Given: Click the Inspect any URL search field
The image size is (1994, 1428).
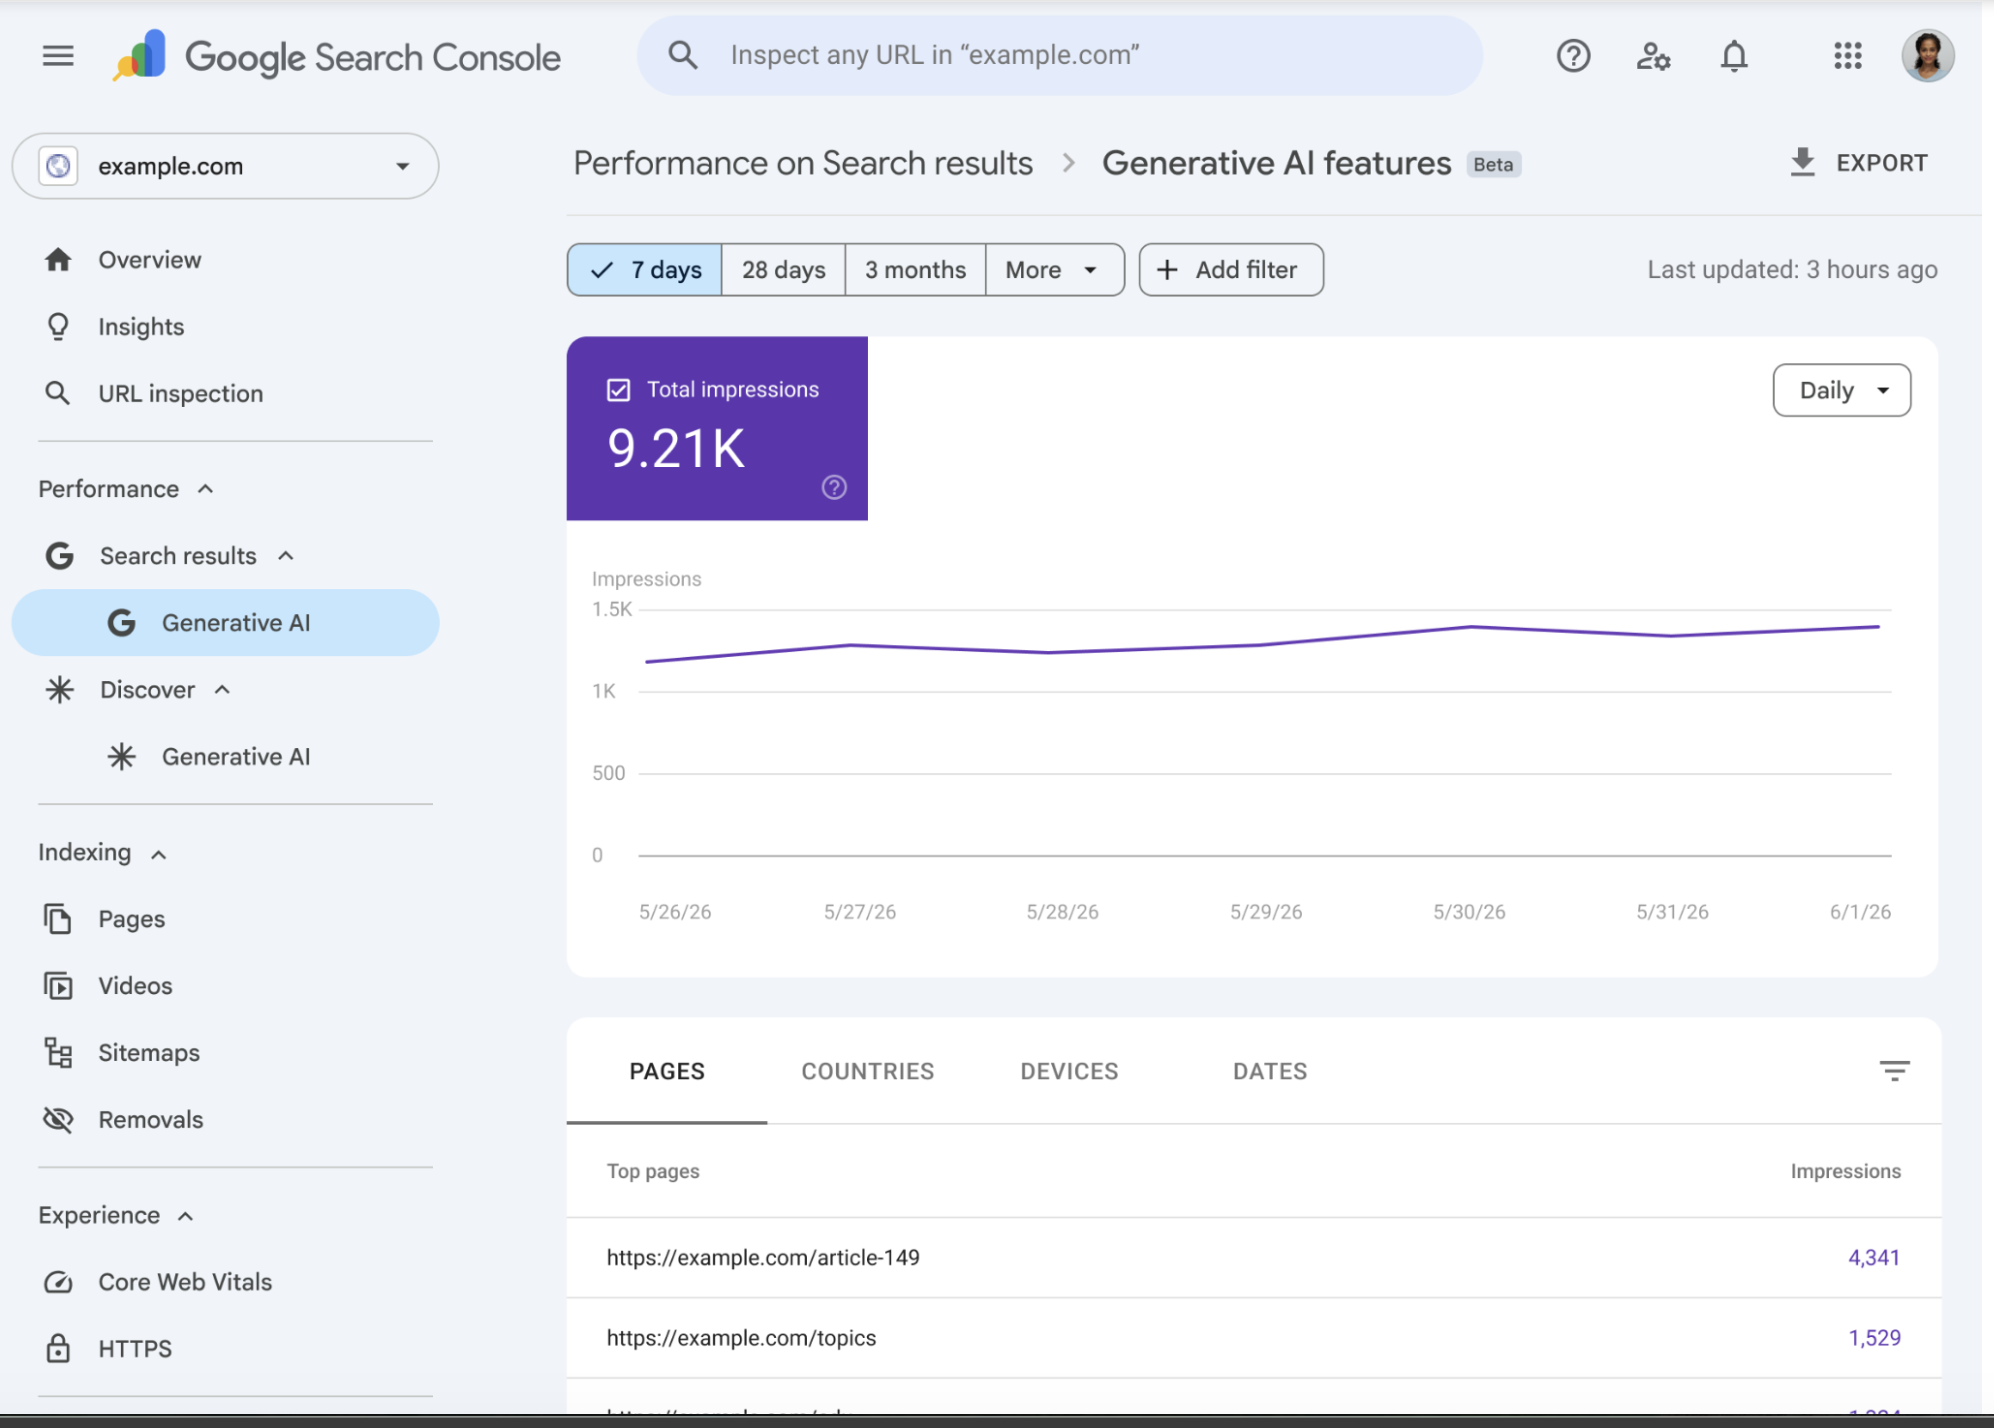Looking at the screenshot, I should (1060, 56).
